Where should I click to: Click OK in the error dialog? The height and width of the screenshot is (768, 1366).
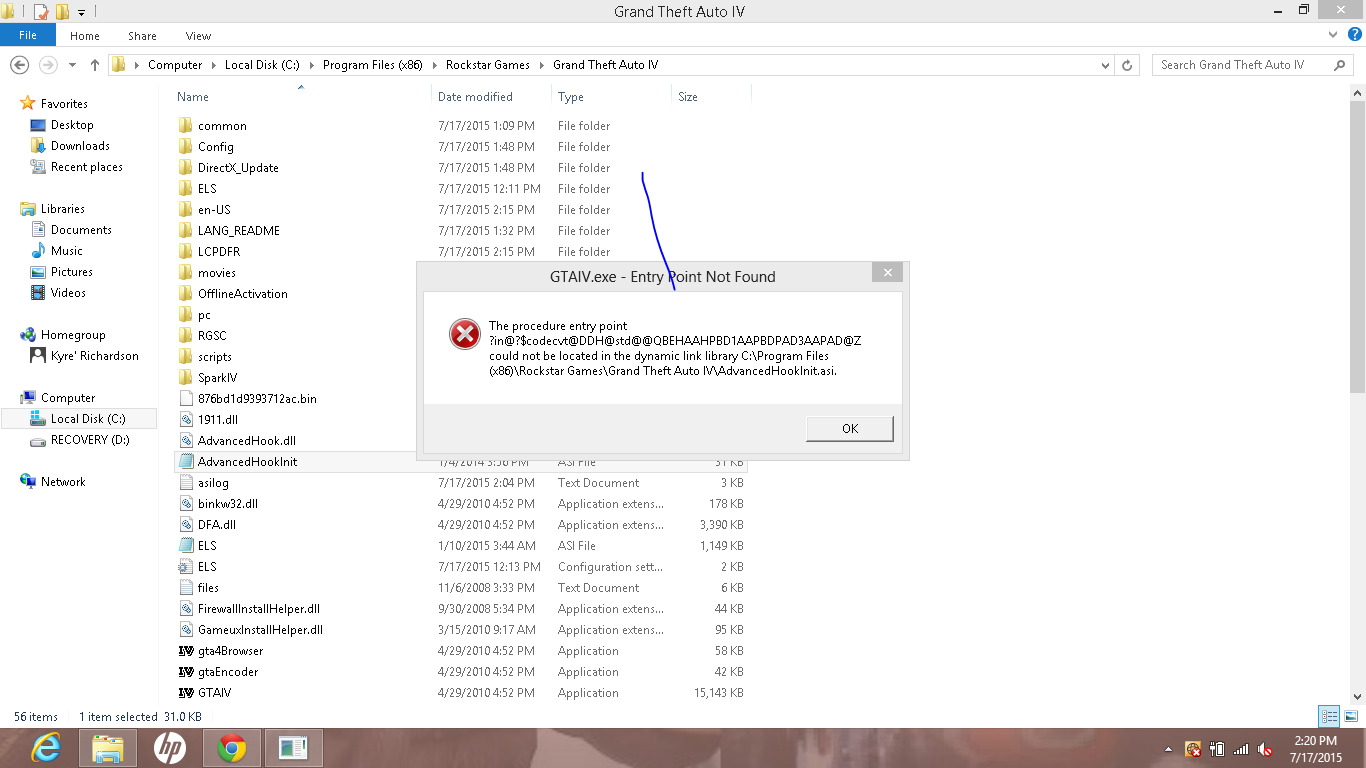click(849, 428)
